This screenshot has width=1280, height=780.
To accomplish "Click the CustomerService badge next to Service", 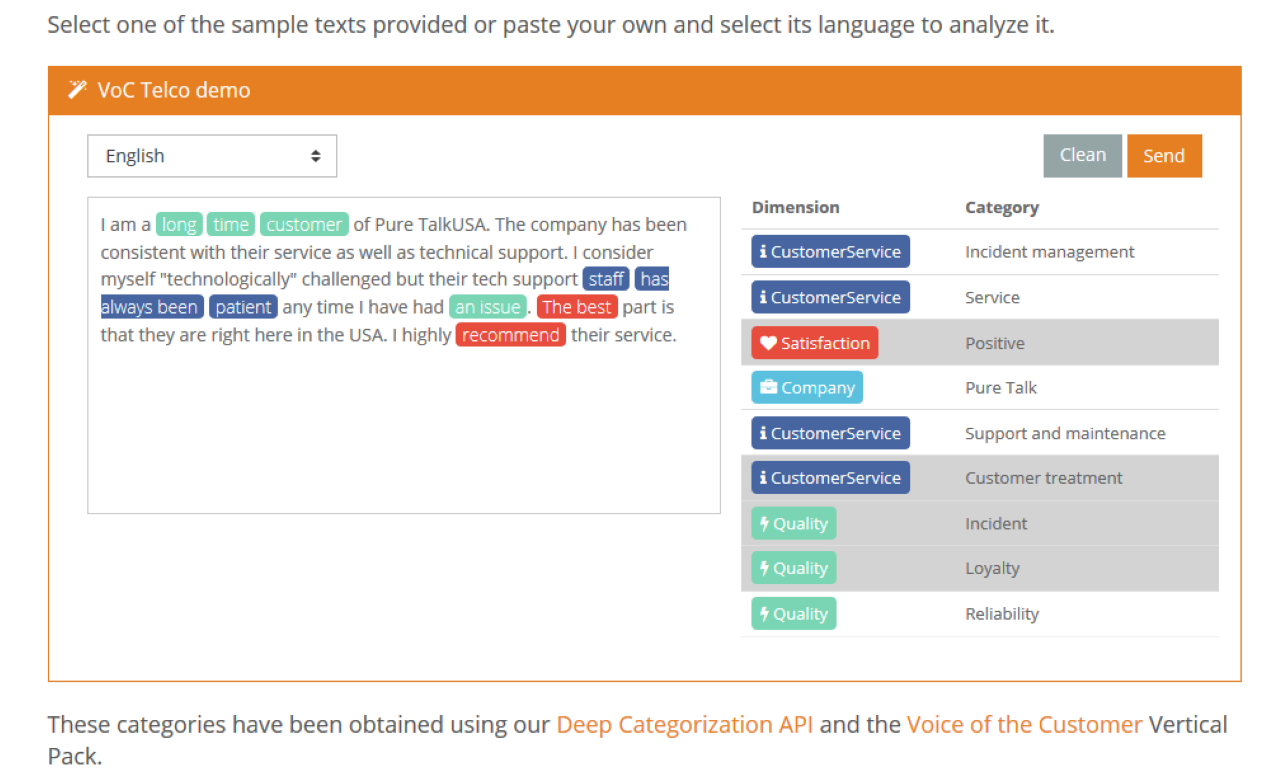I will (x=830, y=297).
